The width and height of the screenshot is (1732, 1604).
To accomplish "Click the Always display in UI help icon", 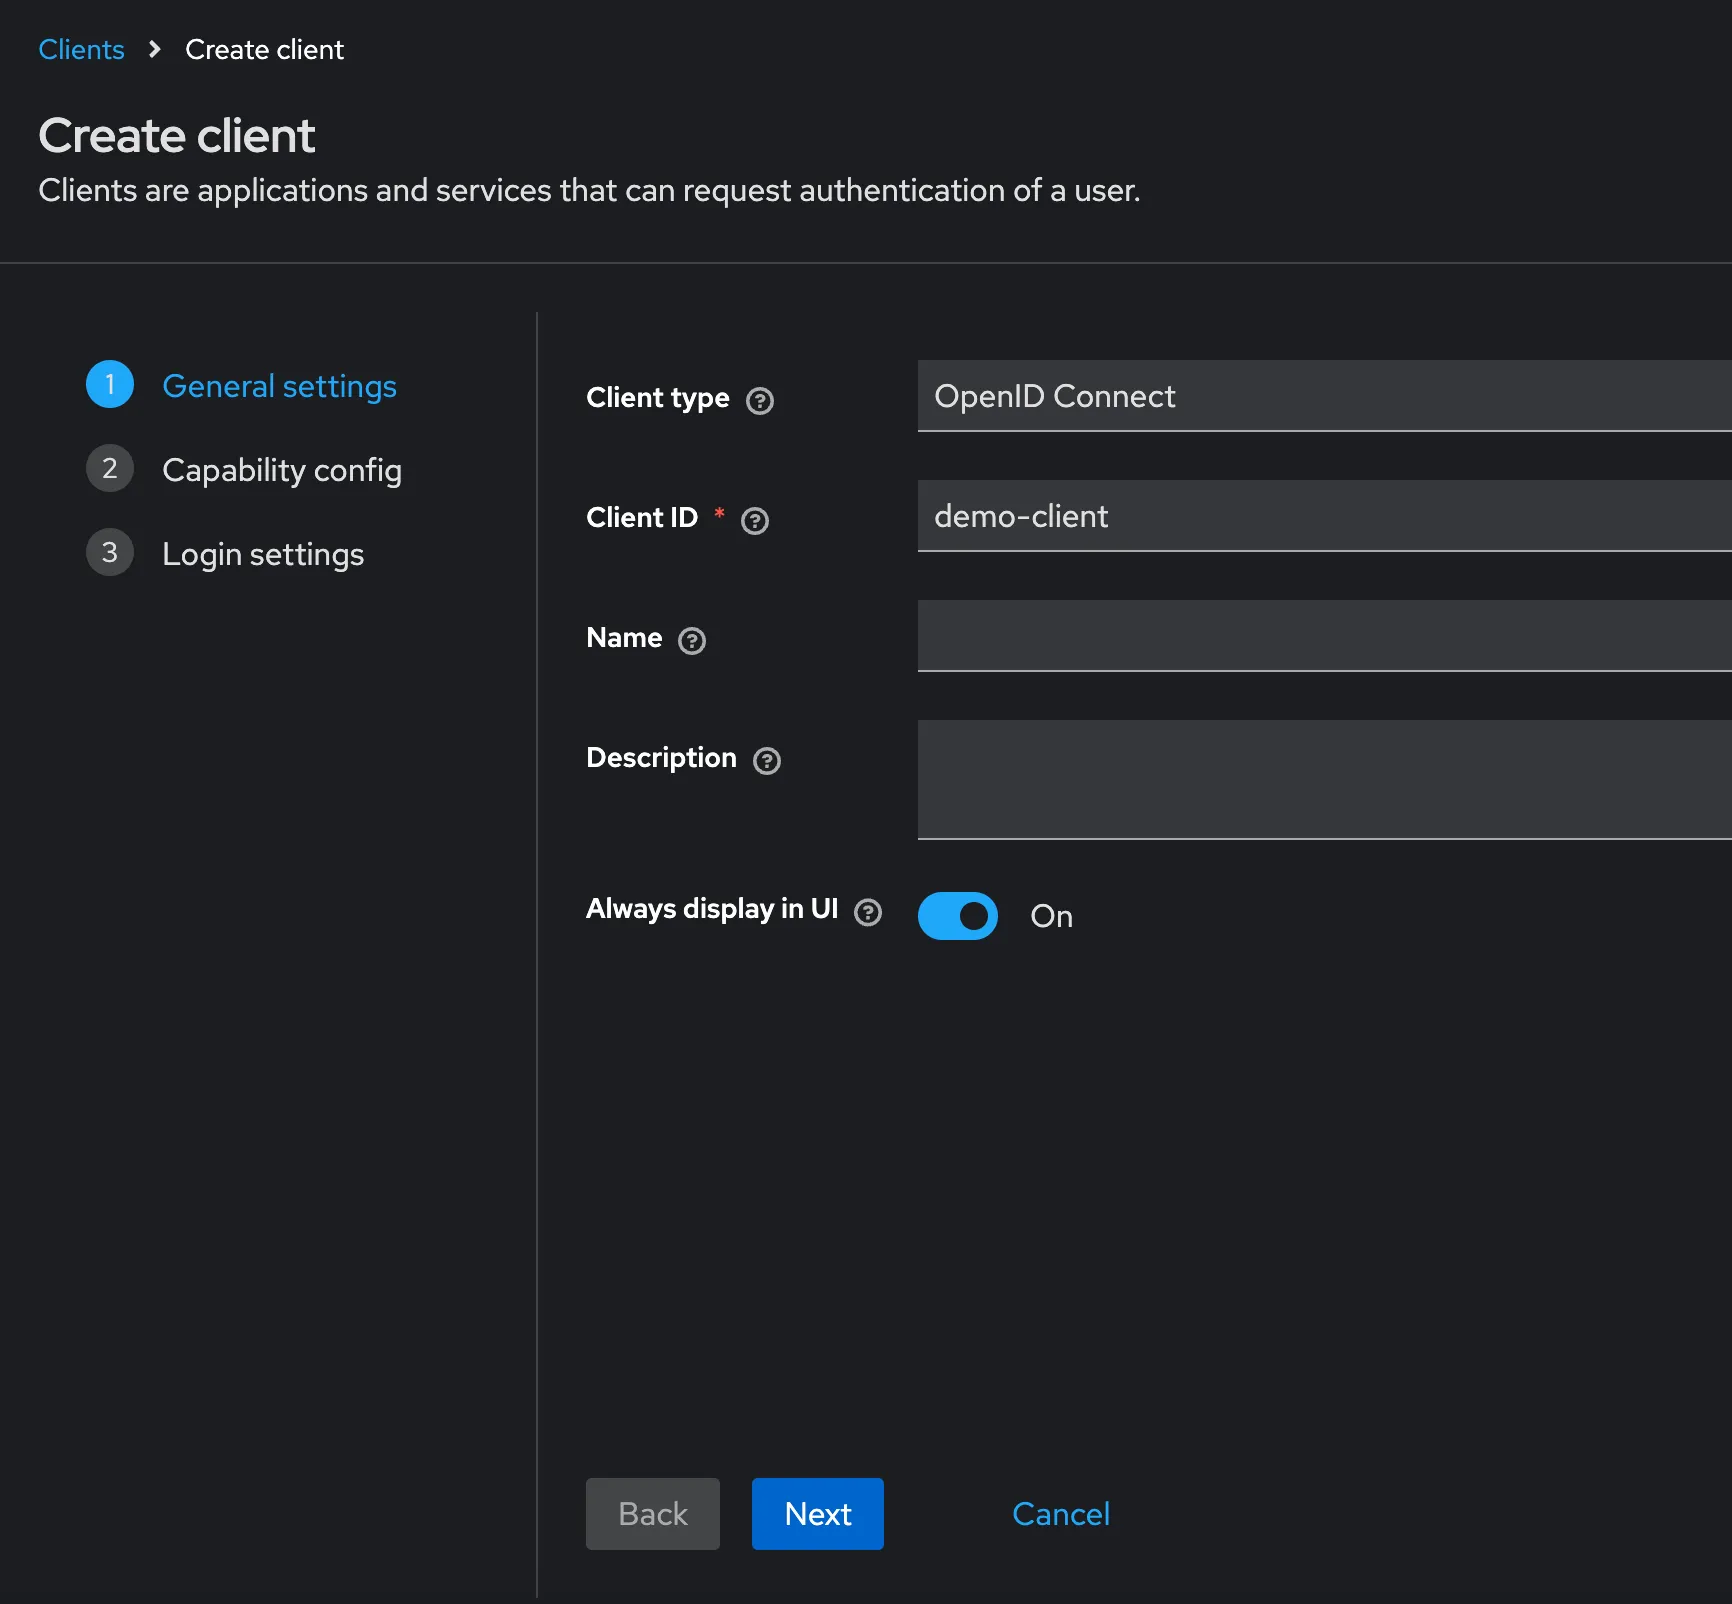I will point(869,911).
